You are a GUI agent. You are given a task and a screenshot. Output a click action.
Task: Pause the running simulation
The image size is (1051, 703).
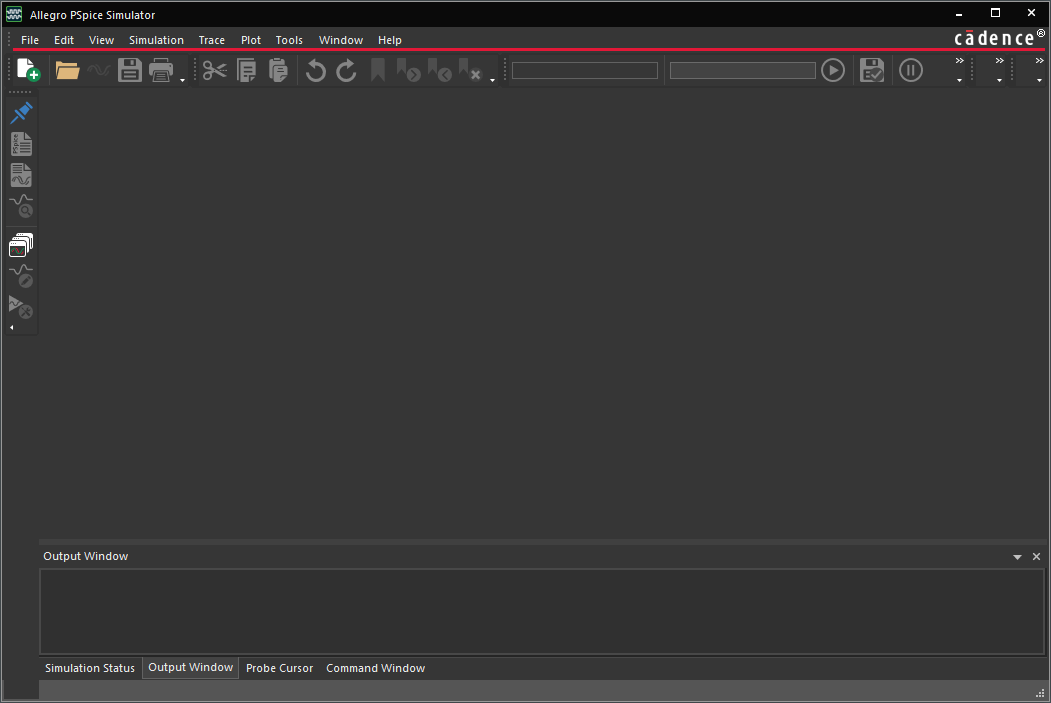(x=910, y=70)
